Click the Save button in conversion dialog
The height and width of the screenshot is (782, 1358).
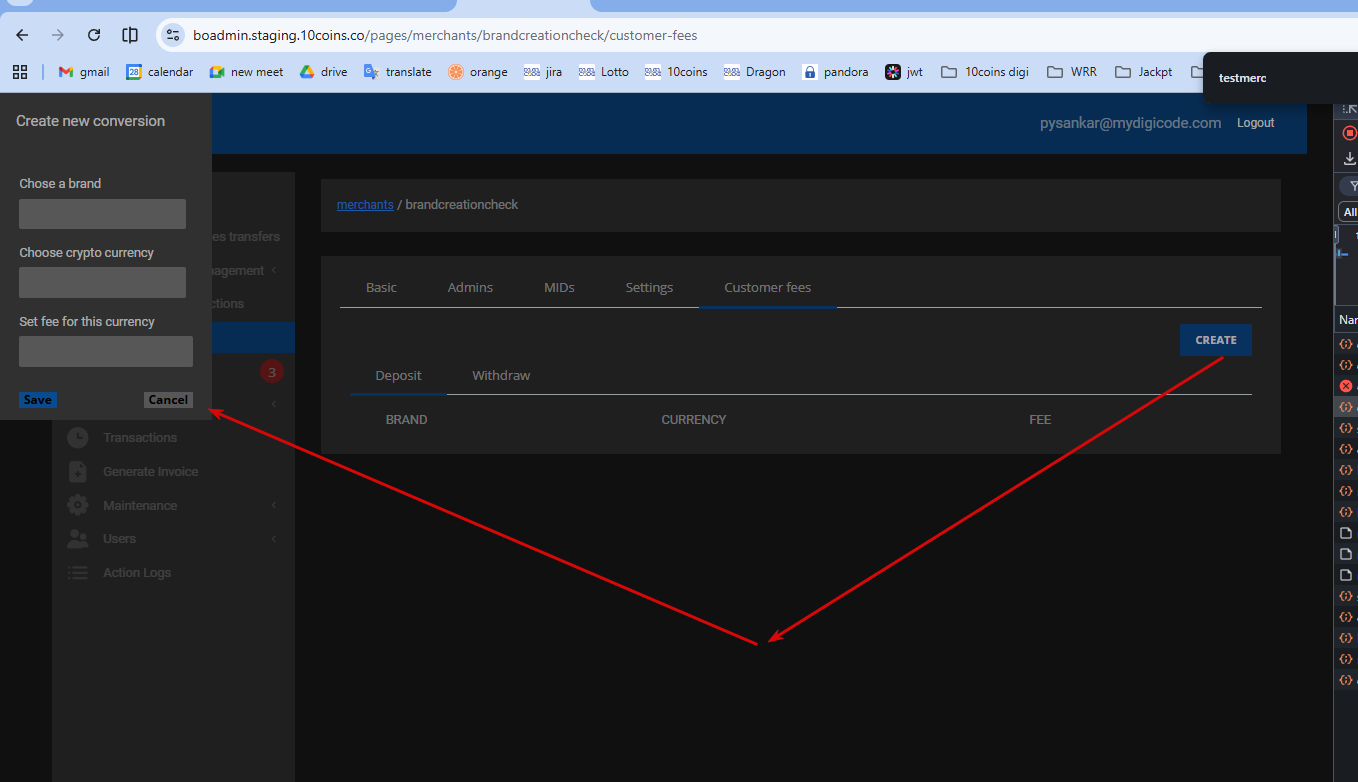38,400
